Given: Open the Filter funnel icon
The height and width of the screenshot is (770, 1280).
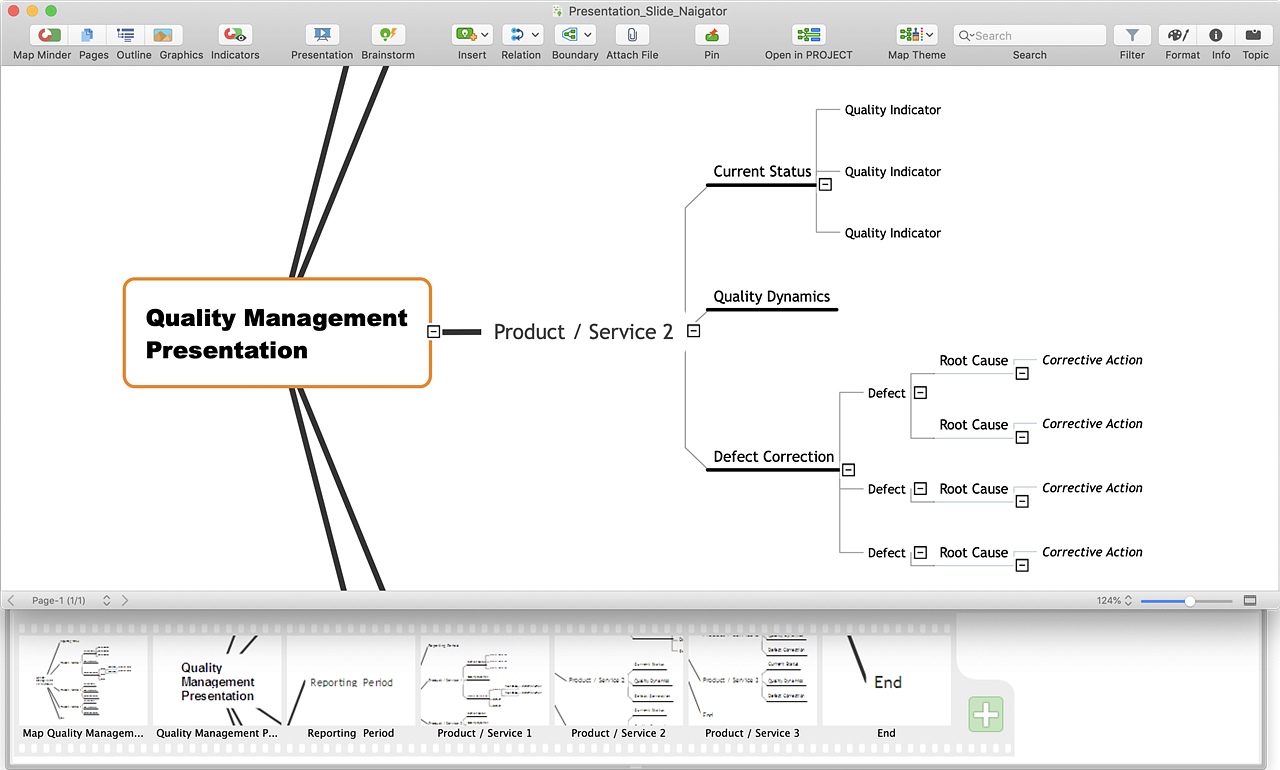Looking at the screenshot, I should pos(1132,35).
